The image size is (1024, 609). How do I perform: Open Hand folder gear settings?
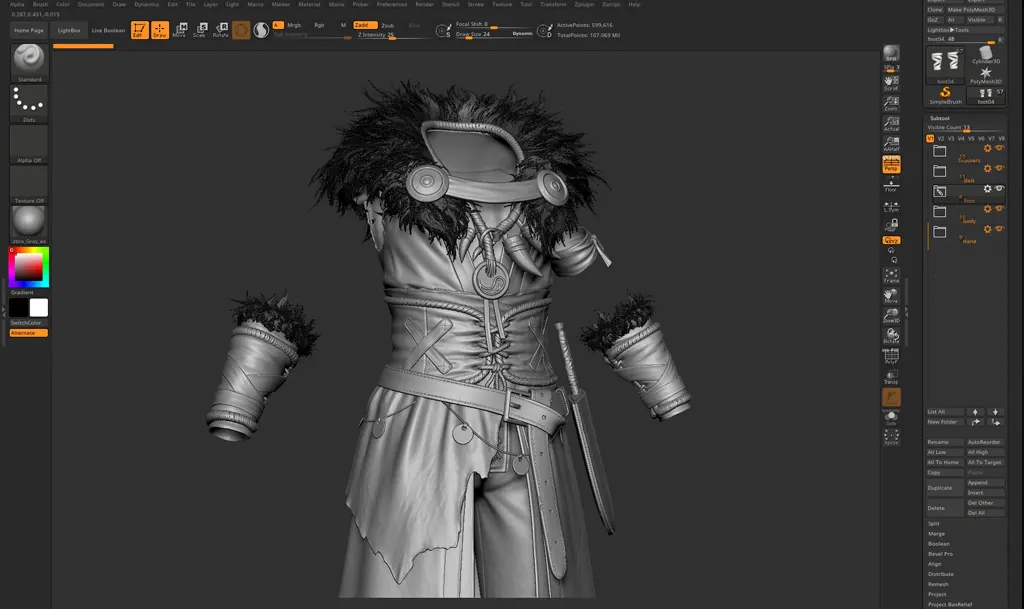click(987, 229)
